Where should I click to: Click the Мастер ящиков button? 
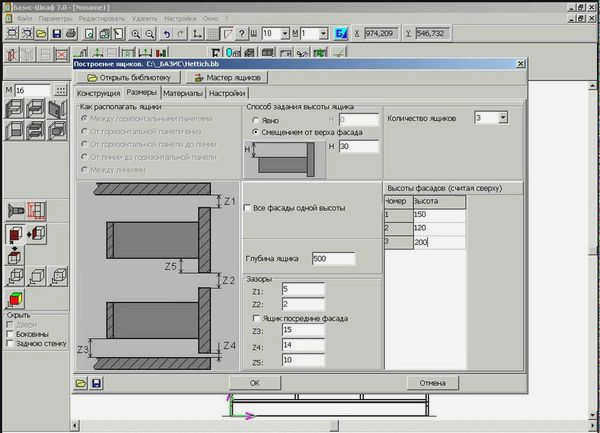click(227, 78)
